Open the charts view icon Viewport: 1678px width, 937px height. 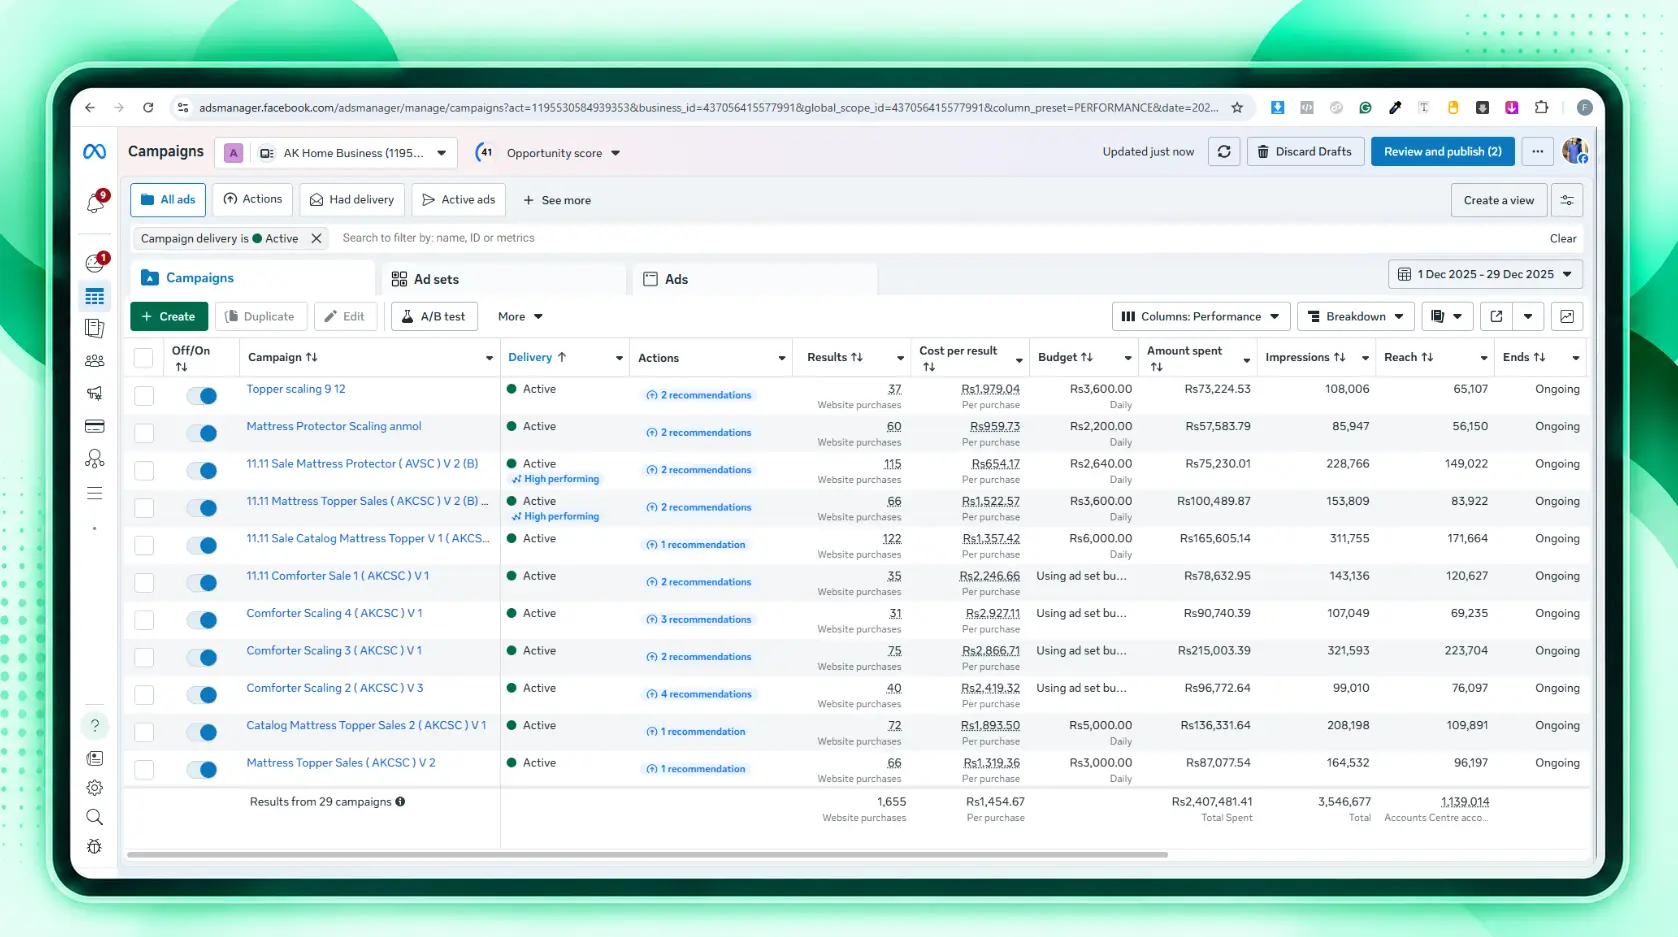pos(1567,316)
